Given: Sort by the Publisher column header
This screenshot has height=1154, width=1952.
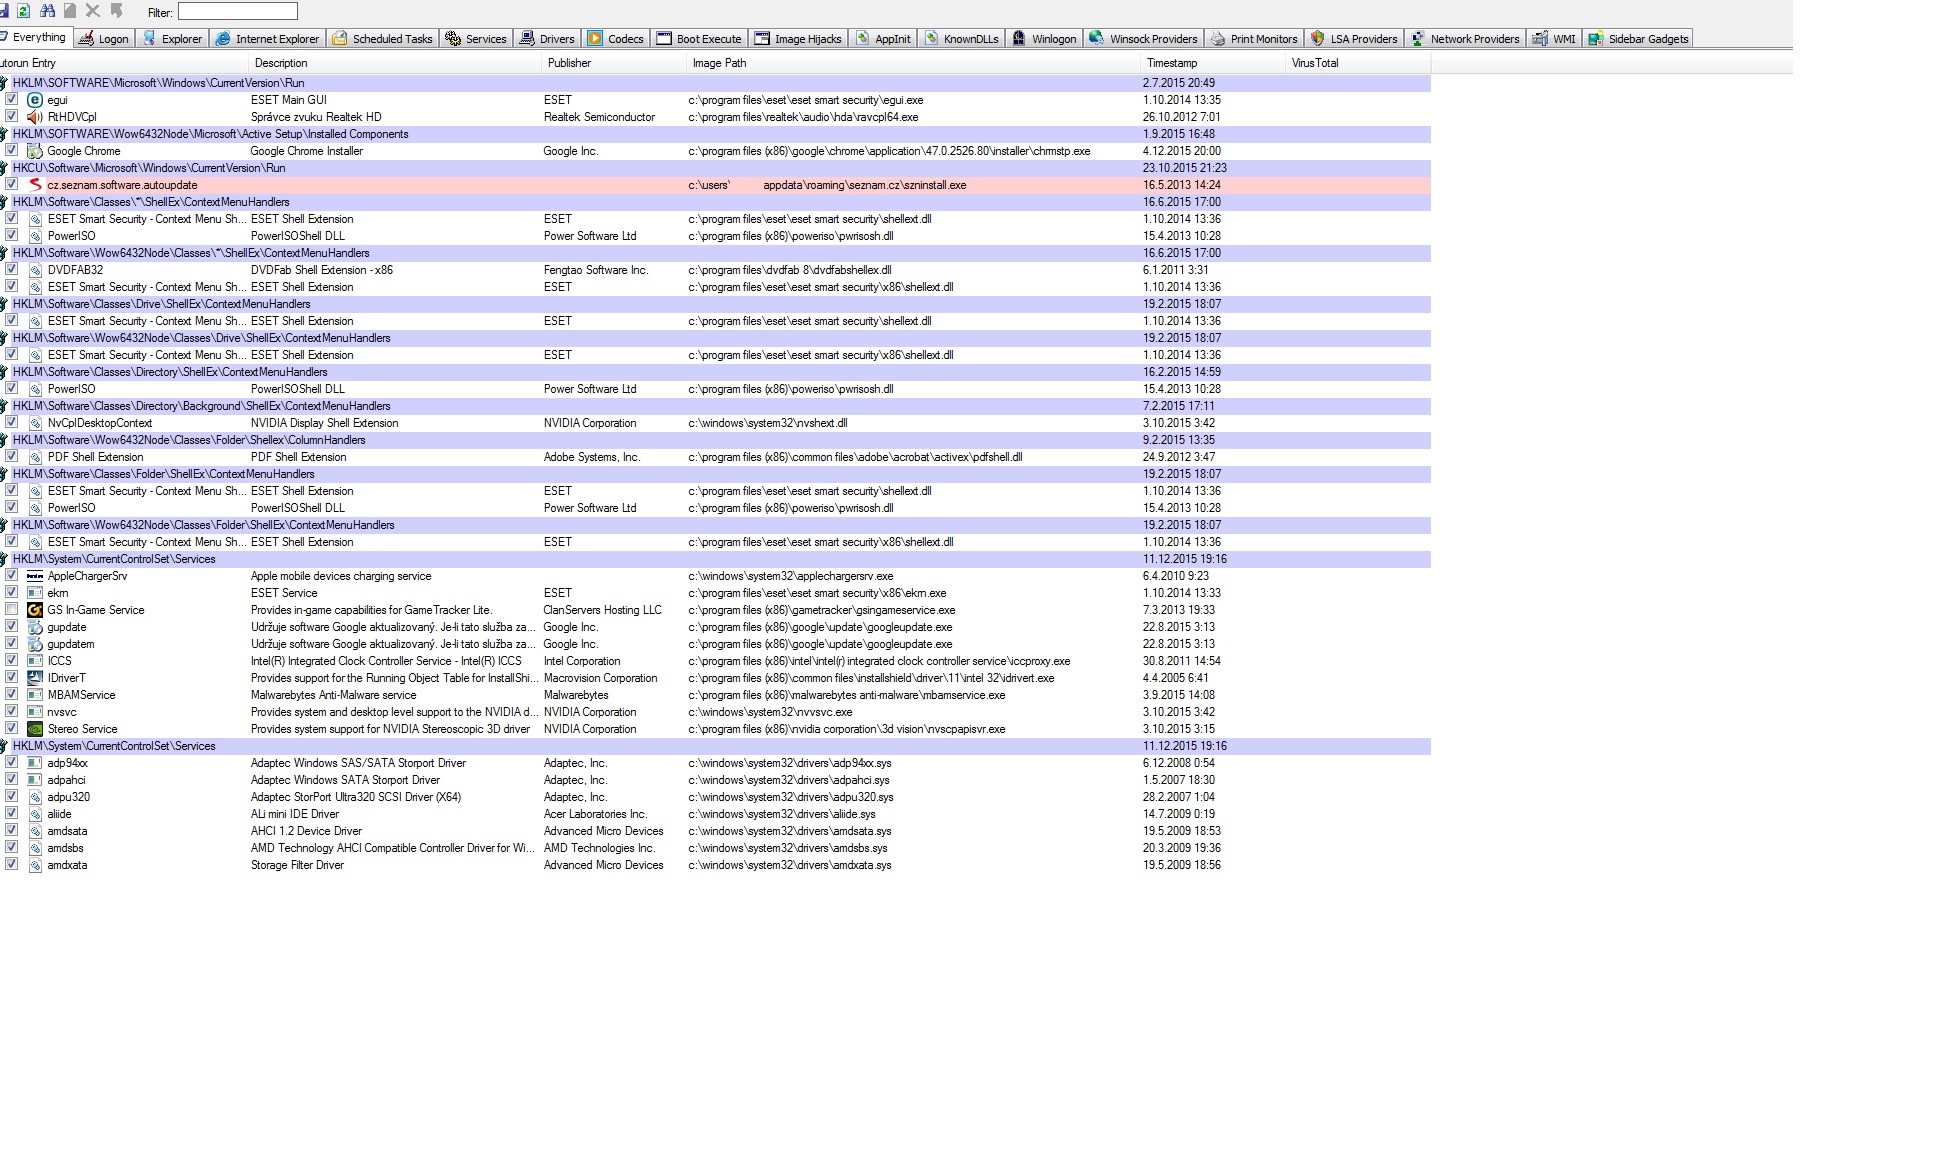Looking at the screenshot, I should click(569, 63).
